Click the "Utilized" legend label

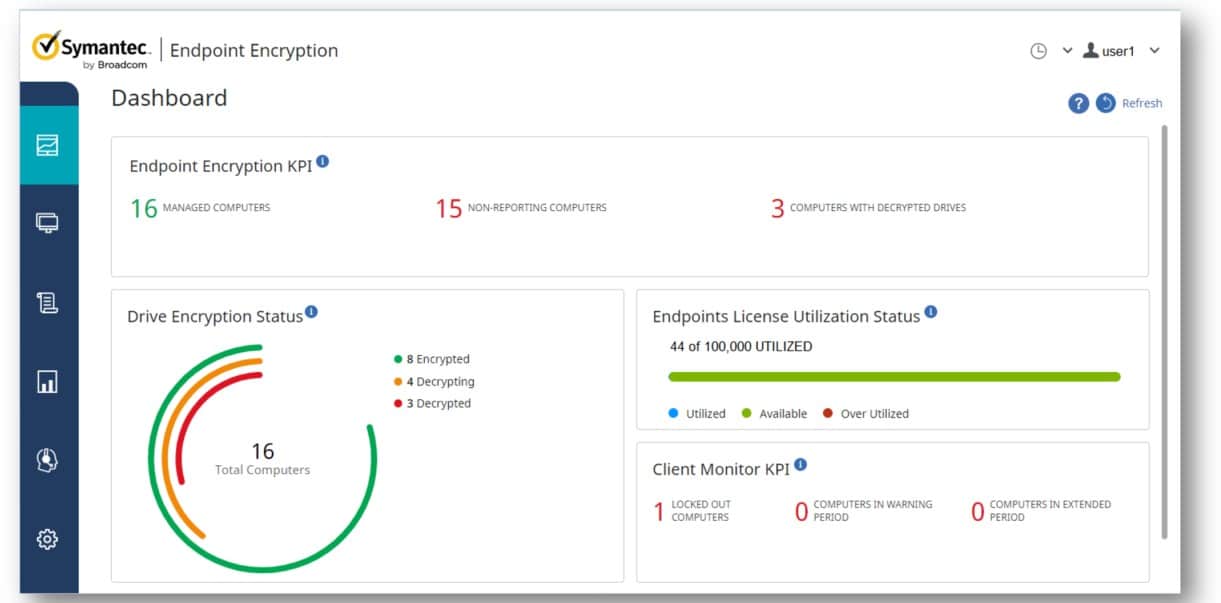(706, 413)
